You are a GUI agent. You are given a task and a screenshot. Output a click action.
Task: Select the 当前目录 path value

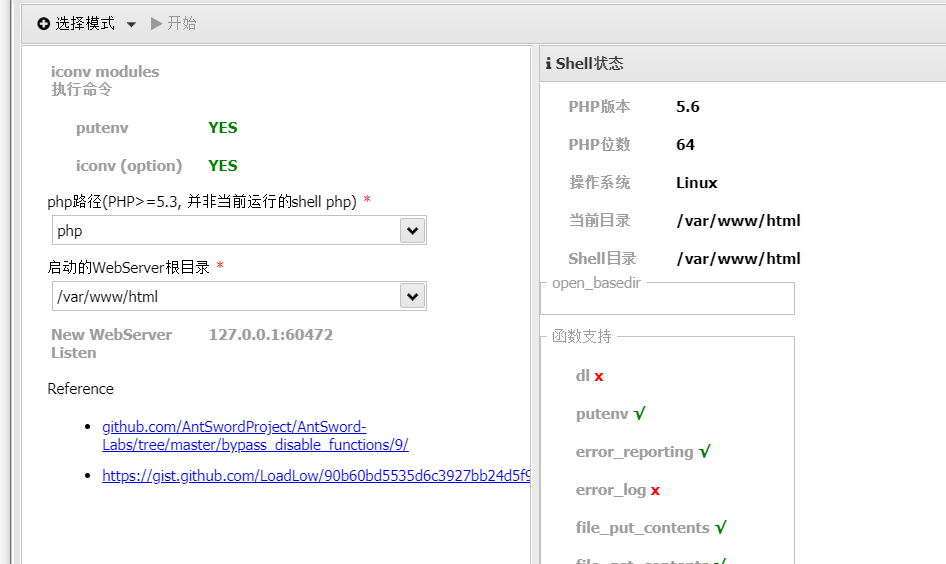point(738,221)
